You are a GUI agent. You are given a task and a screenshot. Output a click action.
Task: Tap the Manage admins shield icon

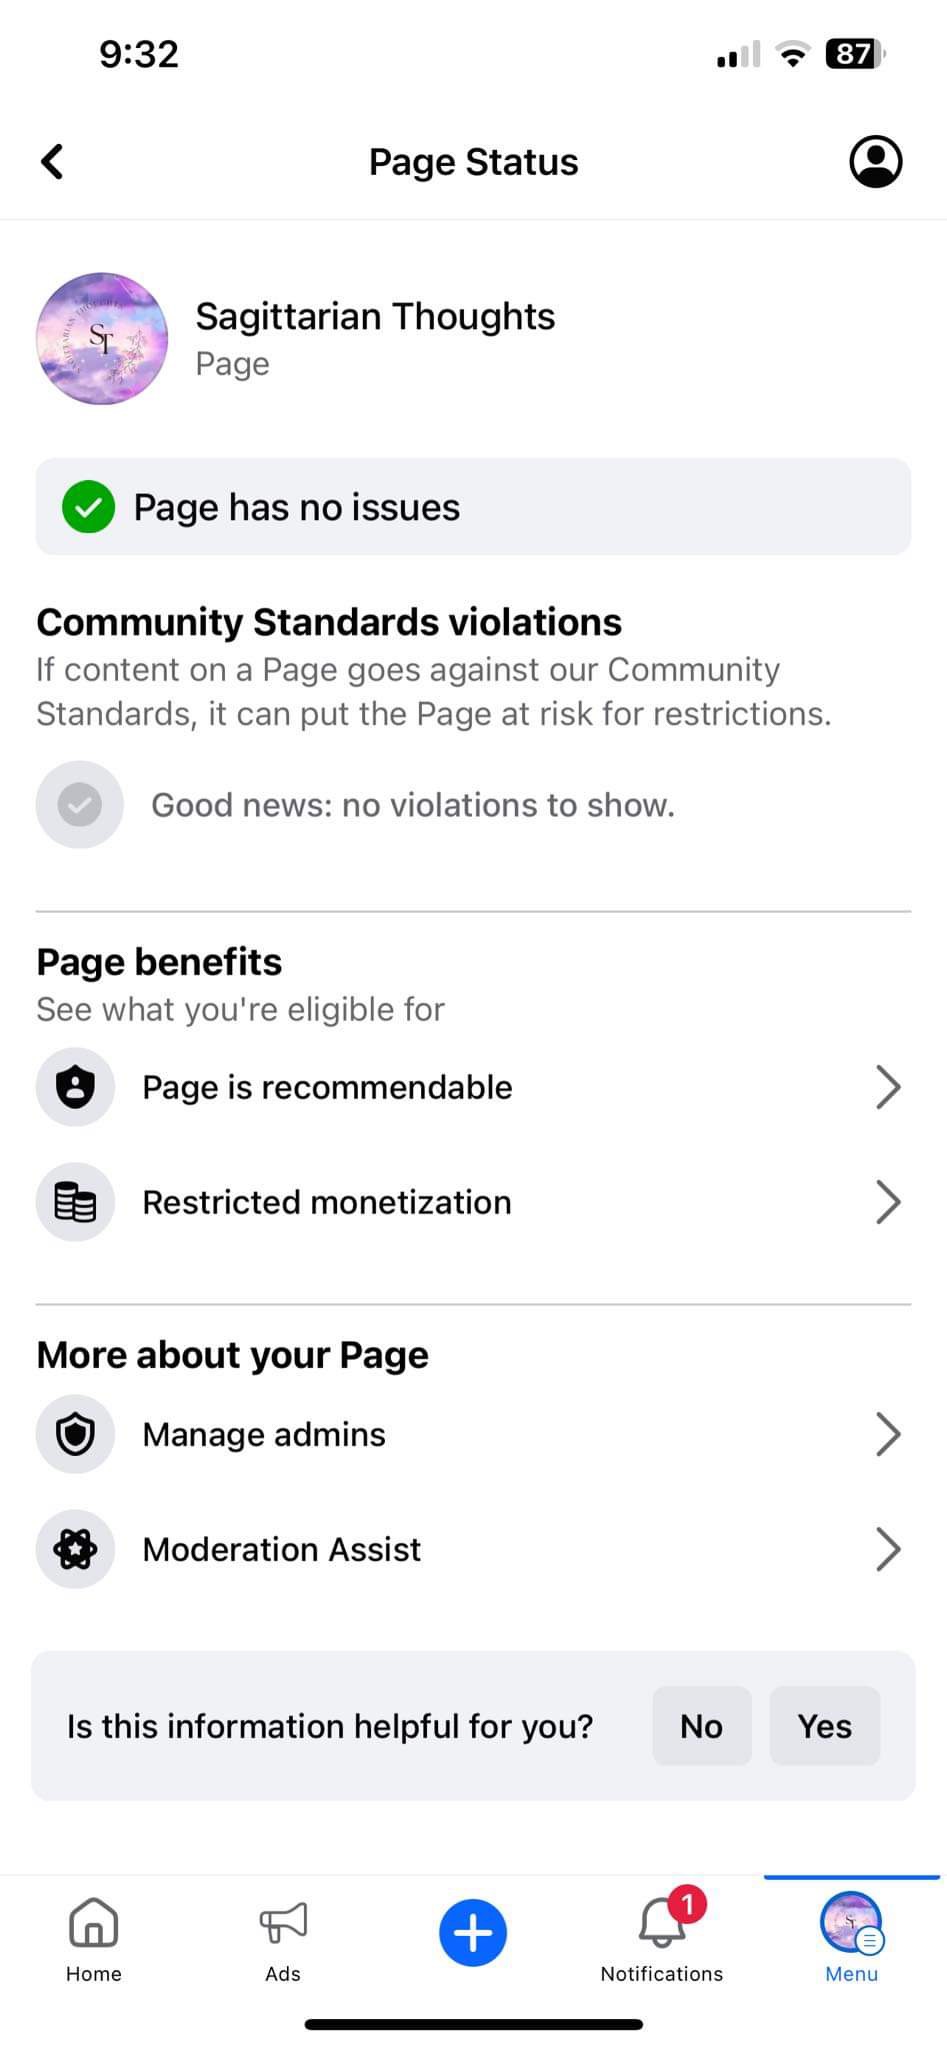click(76, 1434)
